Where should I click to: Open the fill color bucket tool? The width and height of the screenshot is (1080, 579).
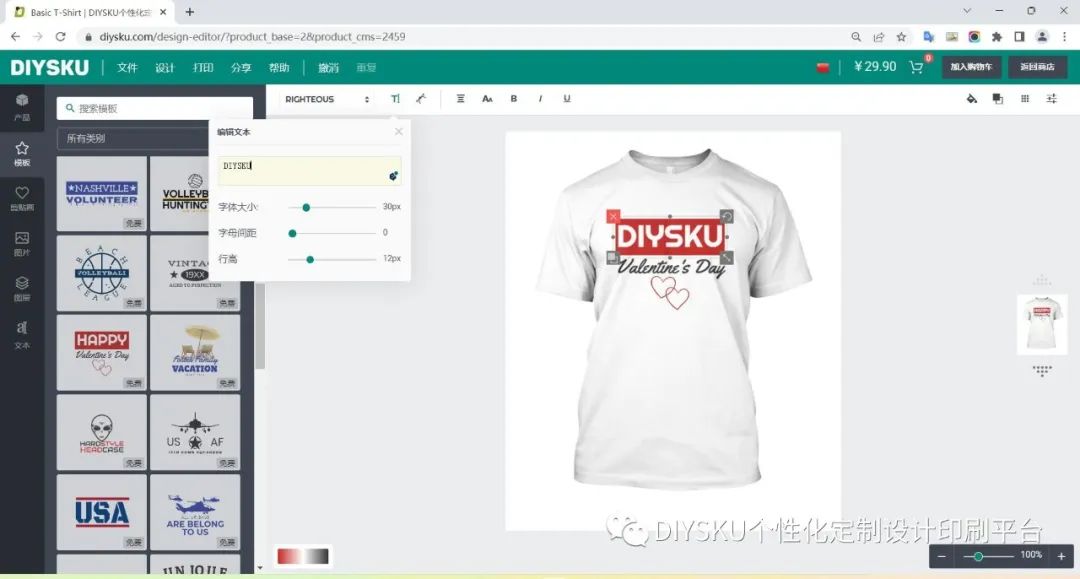click(971, 99)
